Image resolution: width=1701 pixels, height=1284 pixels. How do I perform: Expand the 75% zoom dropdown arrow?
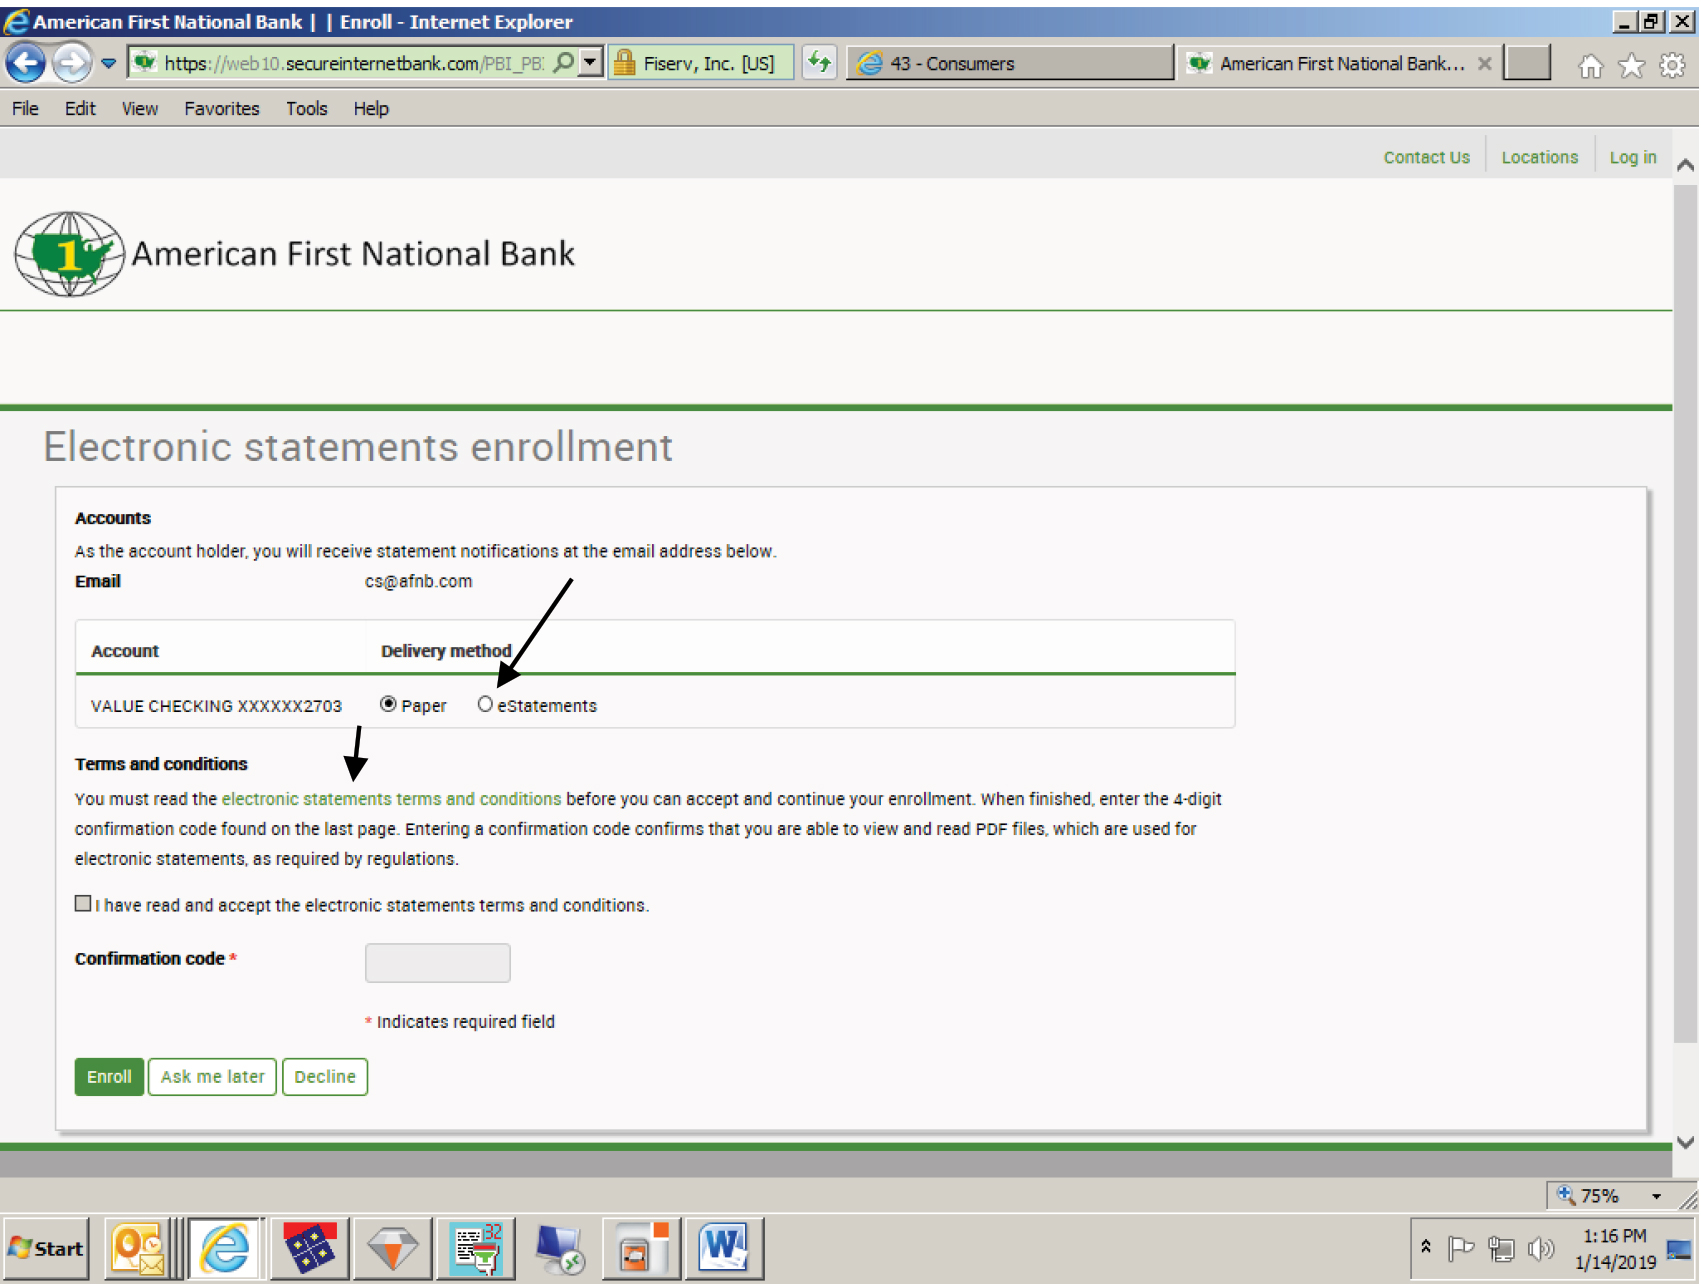pos(1657,1196)
